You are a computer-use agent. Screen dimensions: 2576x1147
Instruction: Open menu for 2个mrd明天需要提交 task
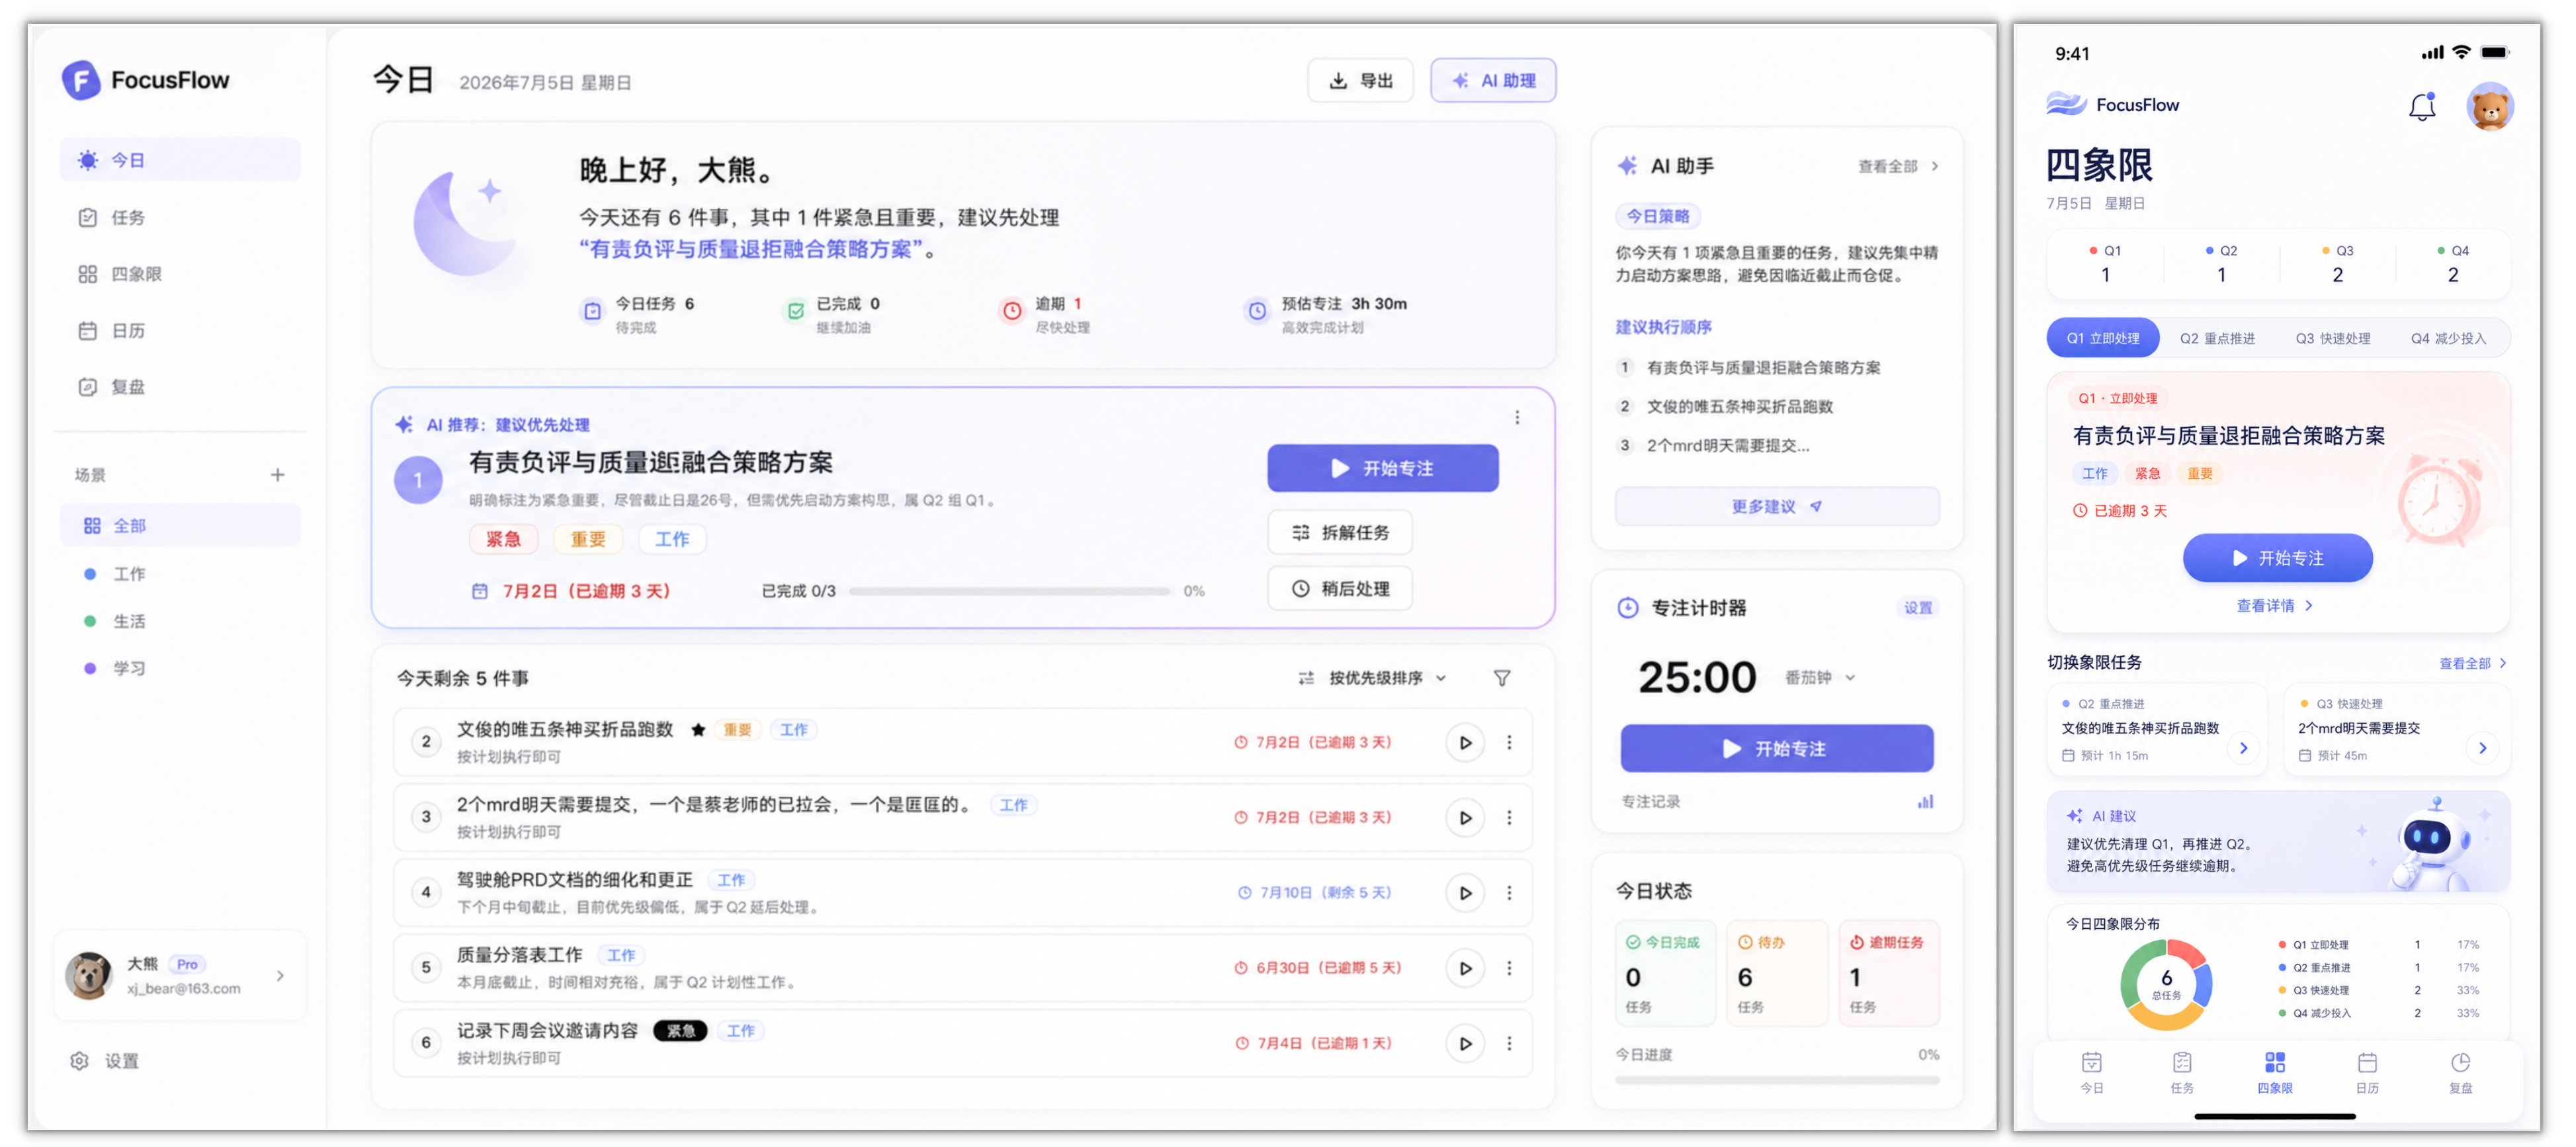(x=1509, y=817)
